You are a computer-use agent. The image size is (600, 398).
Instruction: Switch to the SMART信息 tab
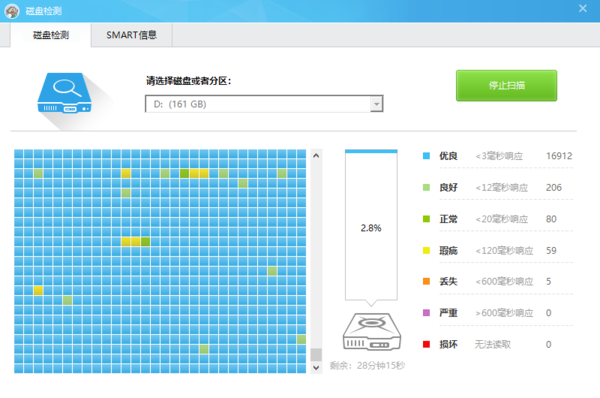coord(132,35)
